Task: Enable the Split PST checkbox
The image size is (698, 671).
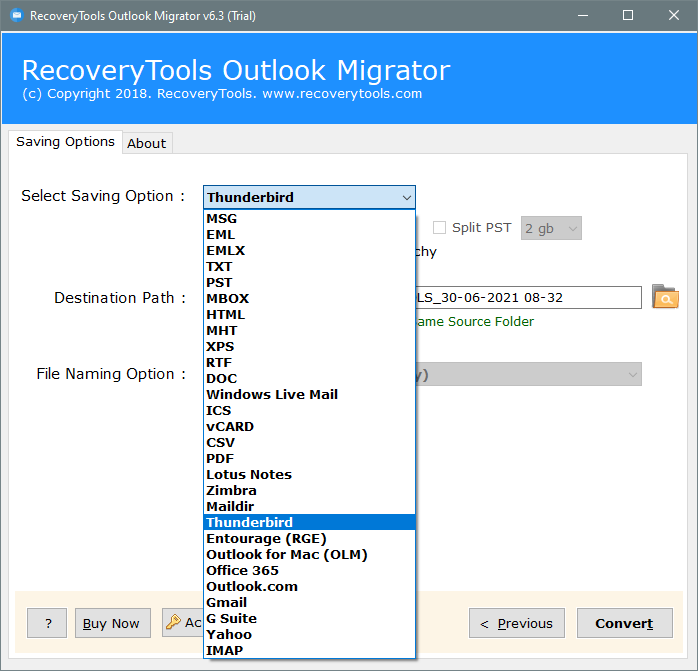Action: point(439,228)
